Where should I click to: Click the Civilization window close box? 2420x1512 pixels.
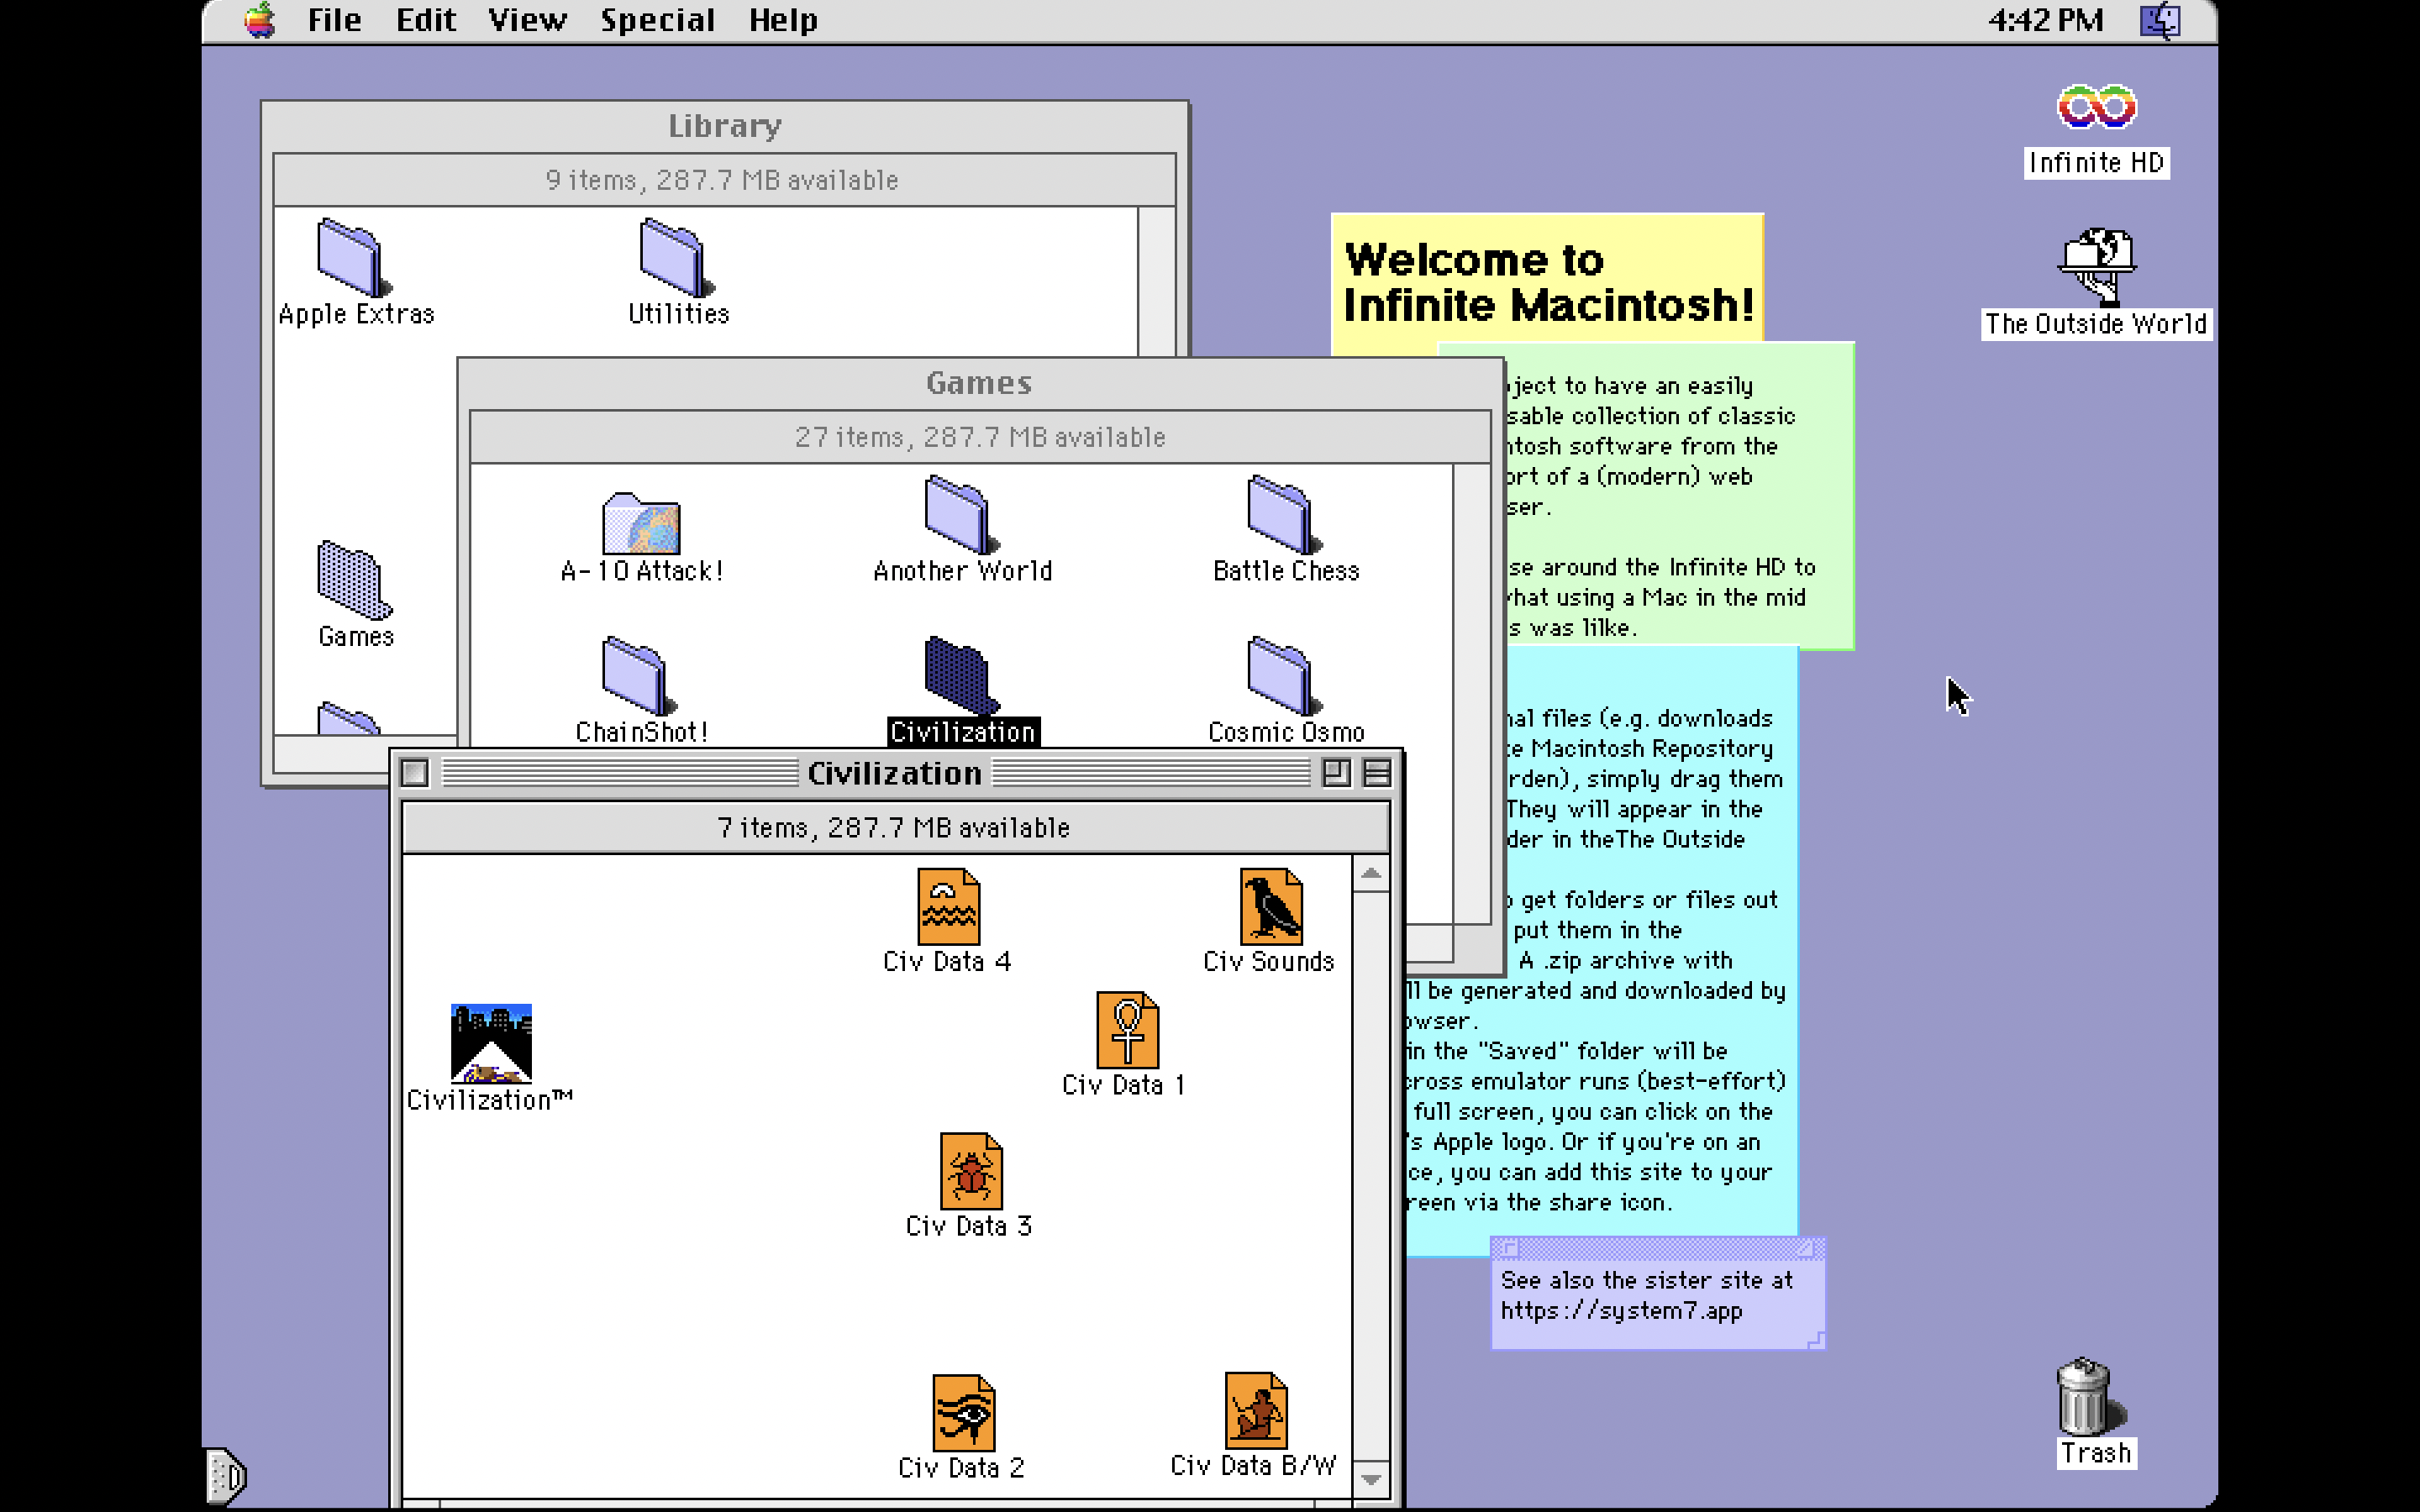point(415,773)
